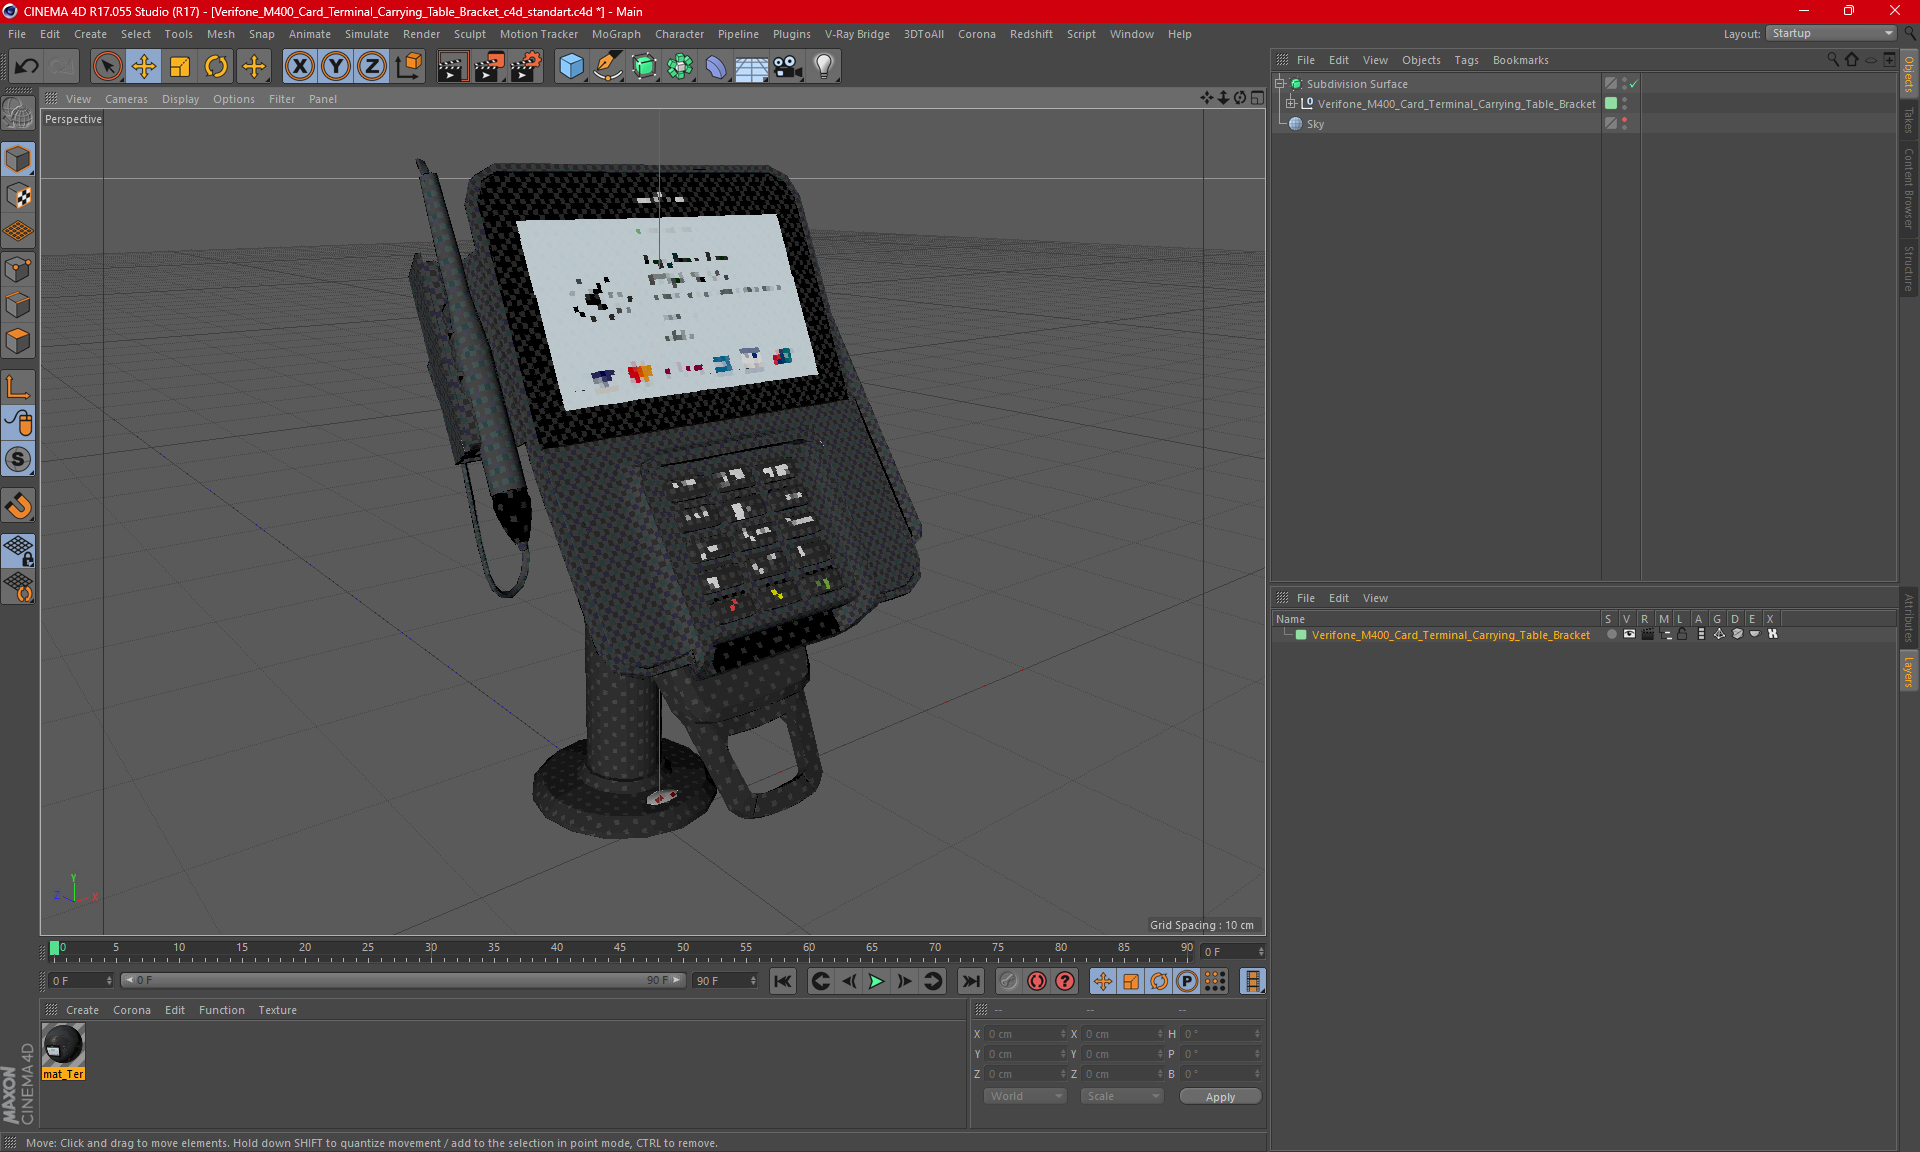Click frame 45 on the timeline ruler
The image size is (1920, 1152).
pyautogui.click(x=620, y=948)
